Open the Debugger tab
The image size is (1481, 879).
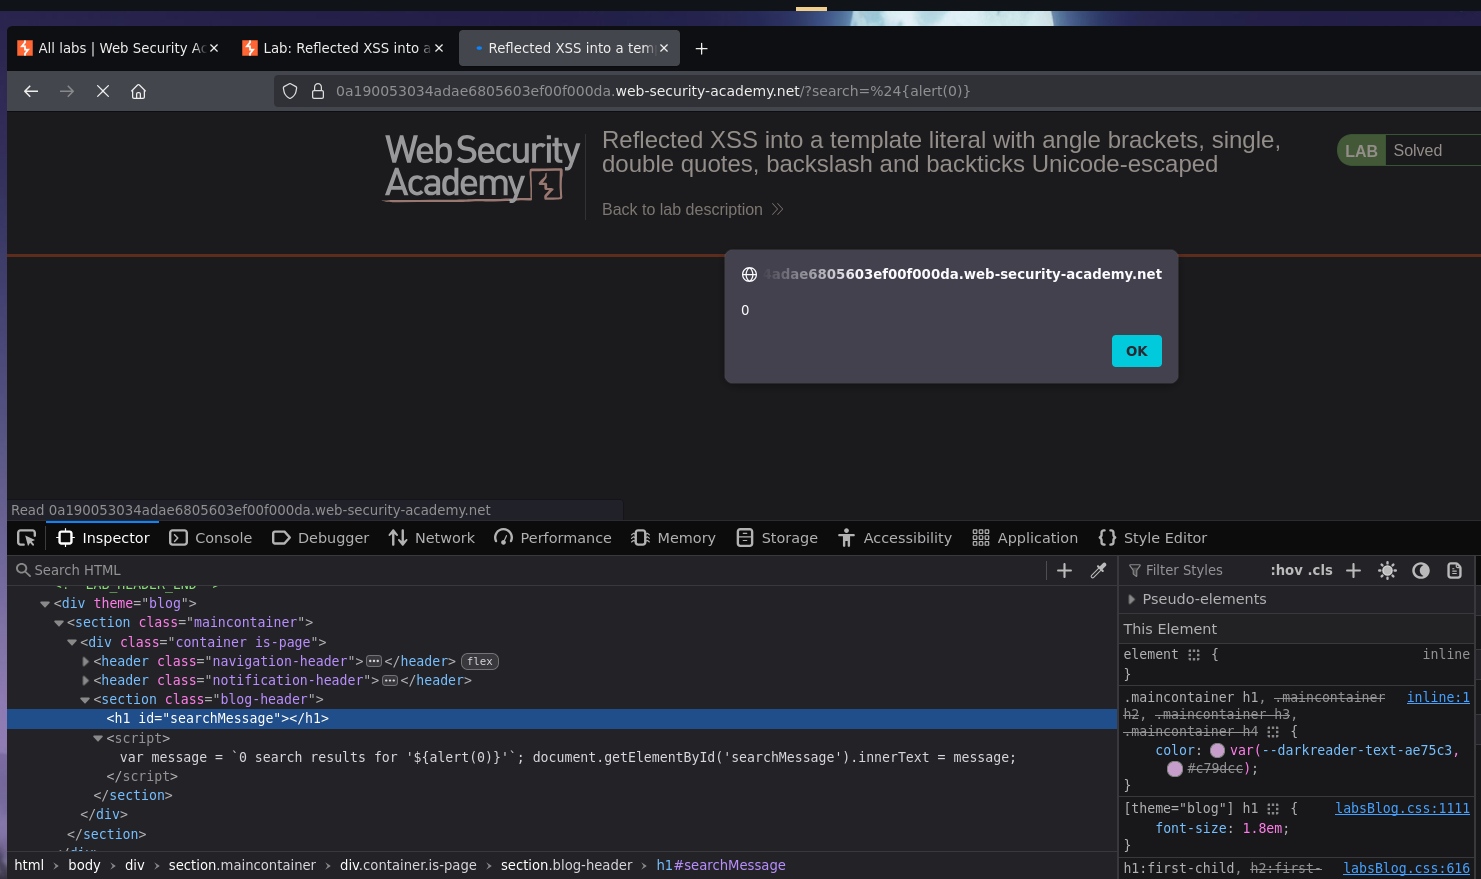point(321,538)
